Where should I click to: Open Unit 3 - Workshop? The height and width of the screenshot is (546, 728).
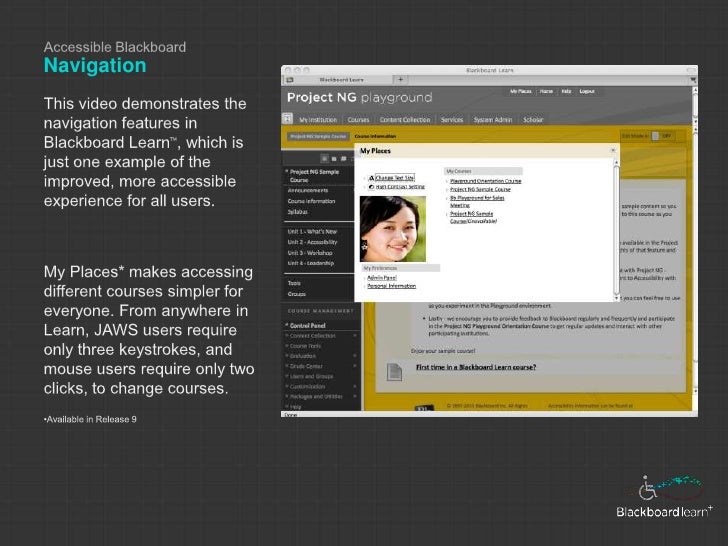click(x=310, y=253)
